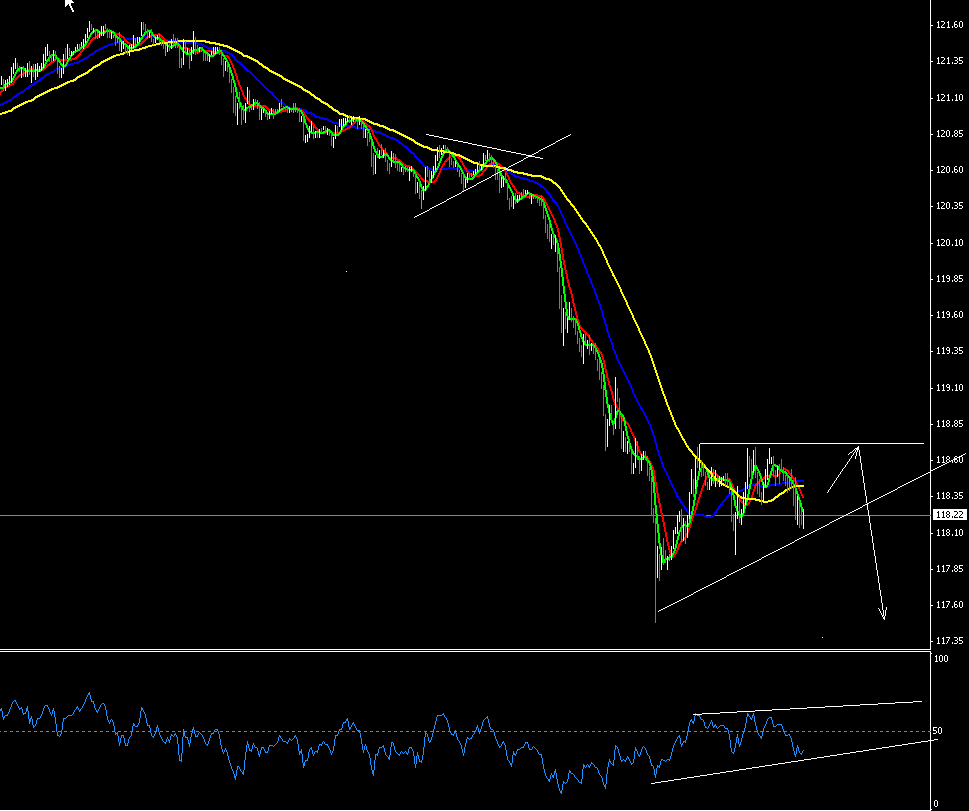This screenshot has width=969, height=811.
Task: Click the 120.60 price axis label
Action: [950, 170]
